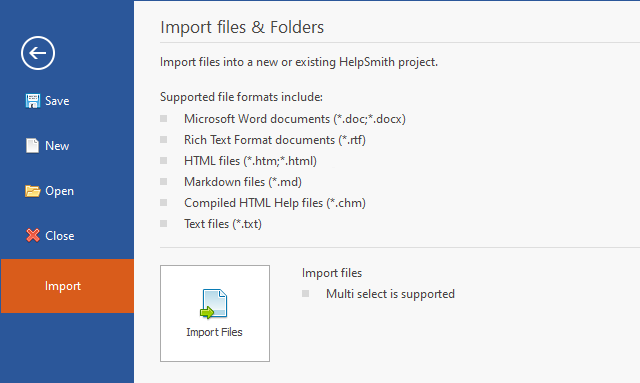Screen dimensions: 640x383
Task: Click the Compiled HTML Help files entry
Action: coord(275,203)
